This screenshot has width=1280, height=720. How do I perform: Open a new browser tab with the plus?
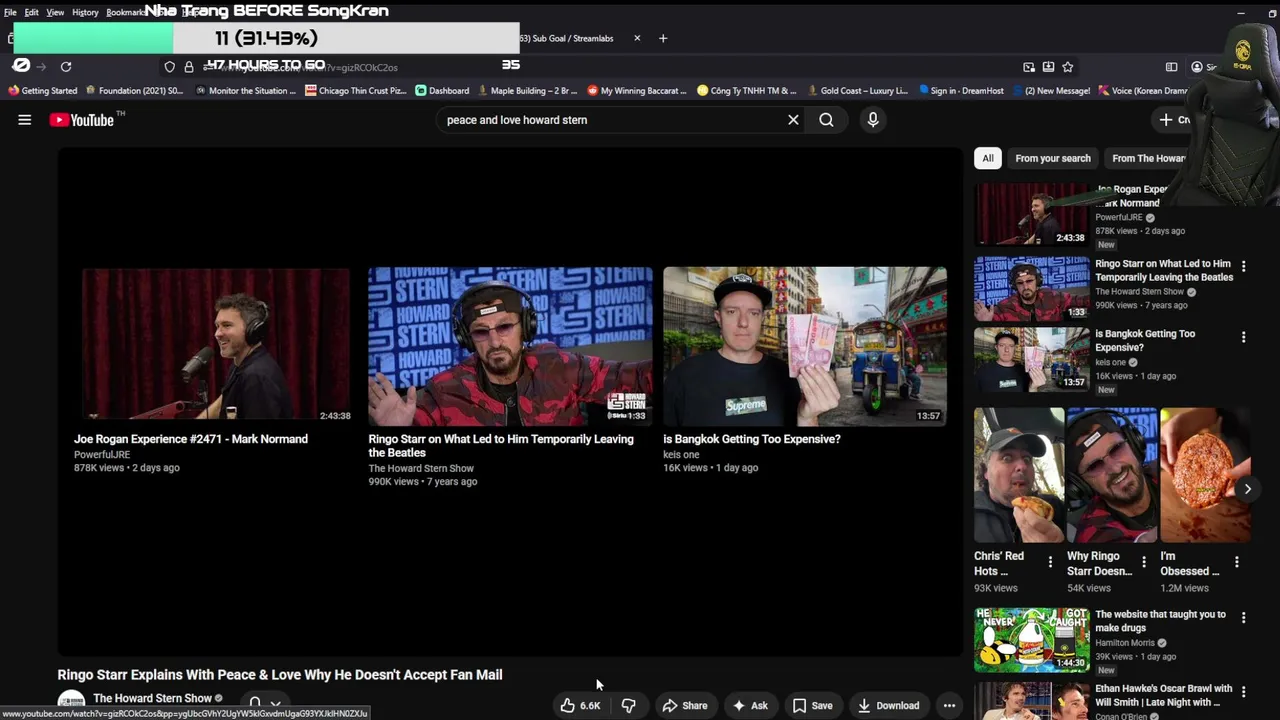662,38
